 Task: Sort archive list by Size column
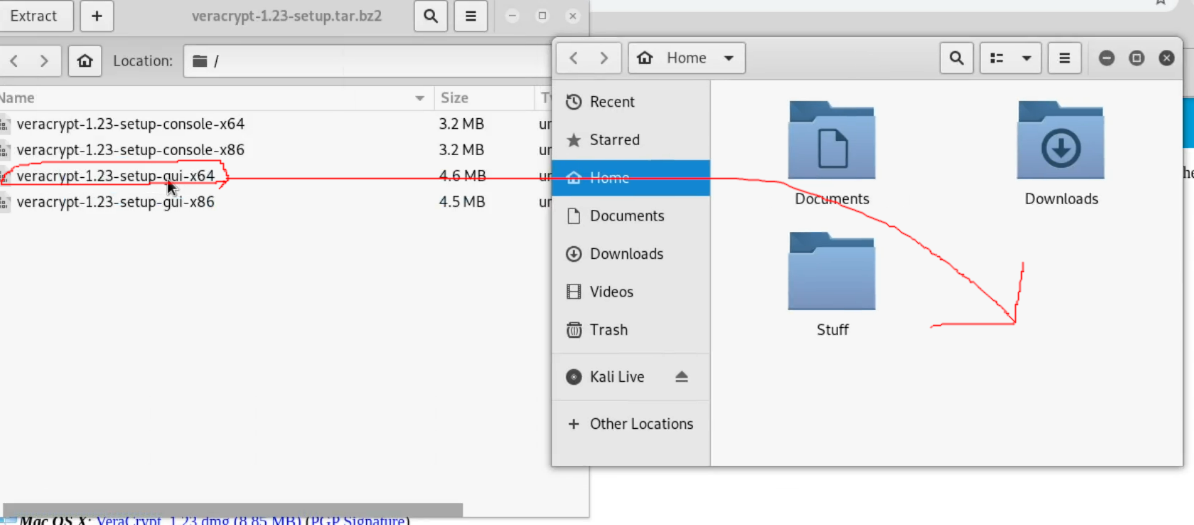point(484,98)
